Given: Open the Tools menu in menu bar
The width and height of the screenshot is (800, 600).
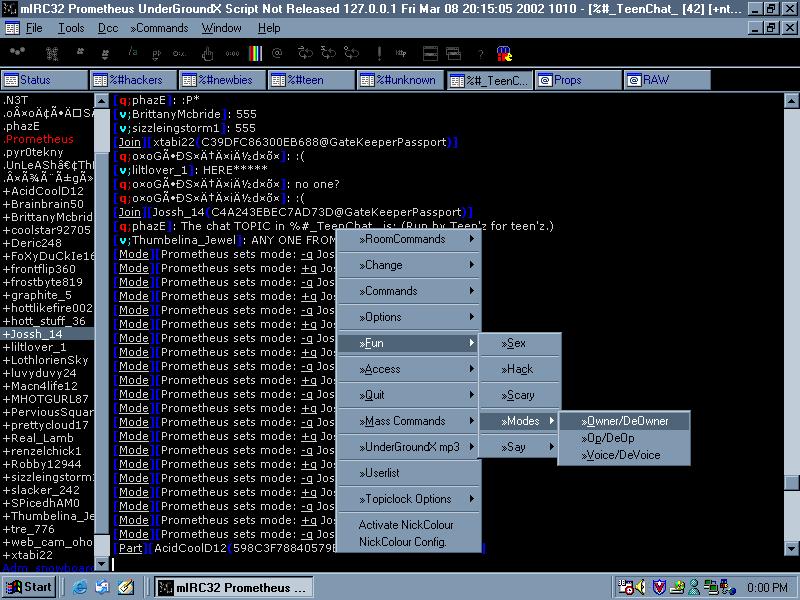Looking at the screenshot, I should coord(71,28).
